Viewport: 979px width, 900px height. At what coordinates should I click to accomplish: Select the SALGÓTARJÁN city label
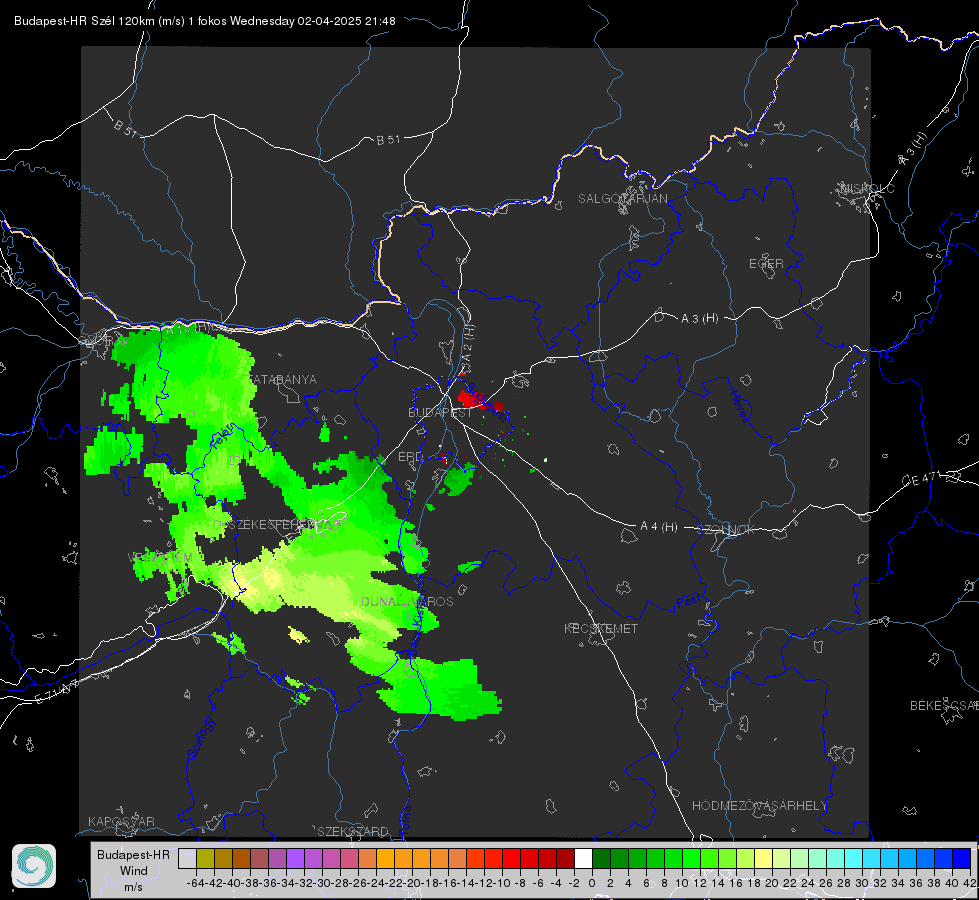point(622,199)
